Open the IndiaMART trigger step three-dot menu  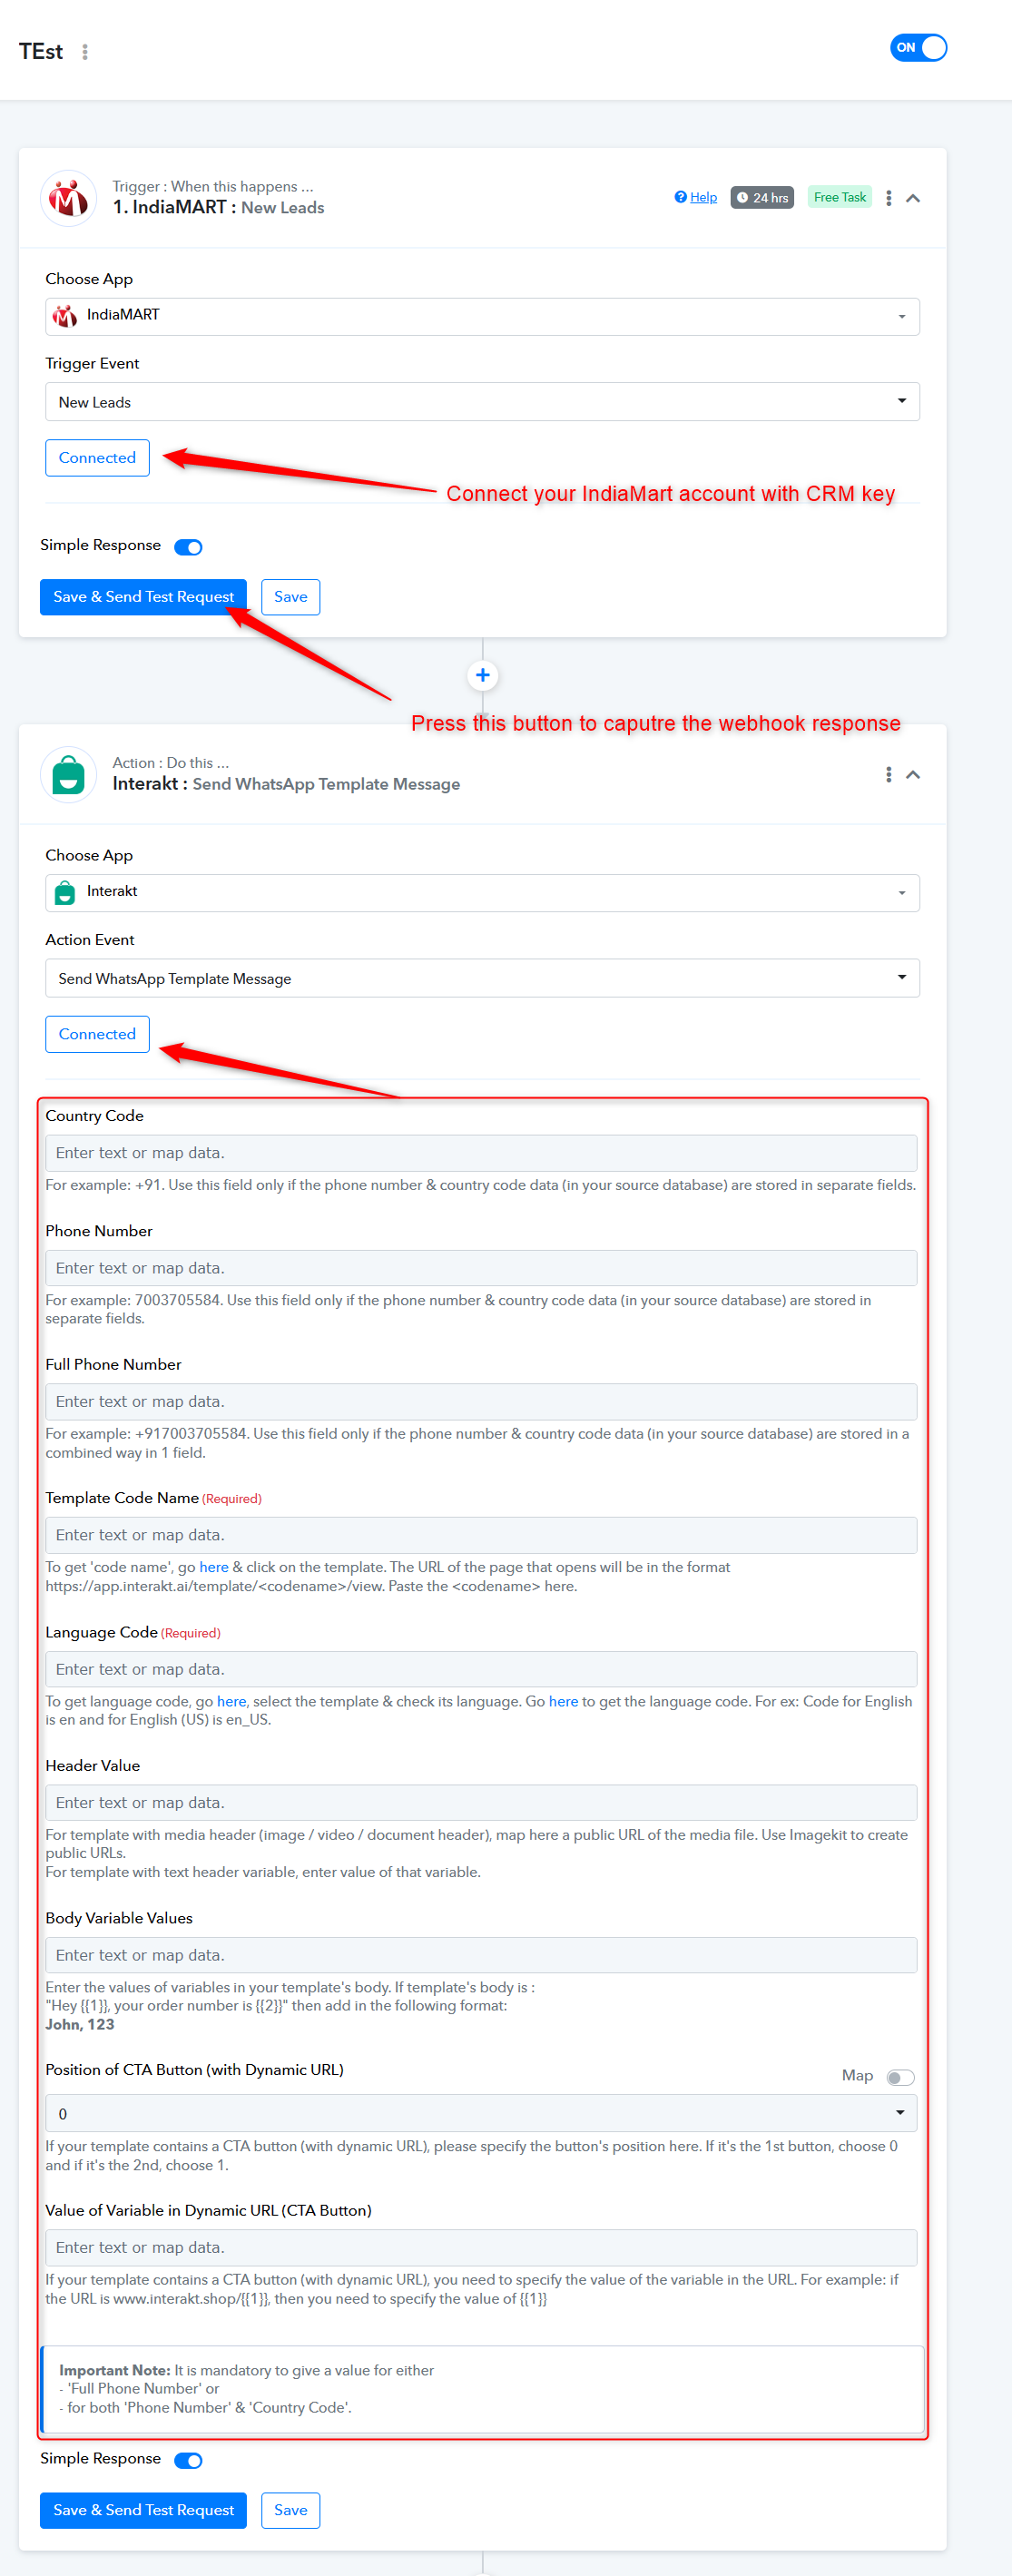[x=888, y=198]
